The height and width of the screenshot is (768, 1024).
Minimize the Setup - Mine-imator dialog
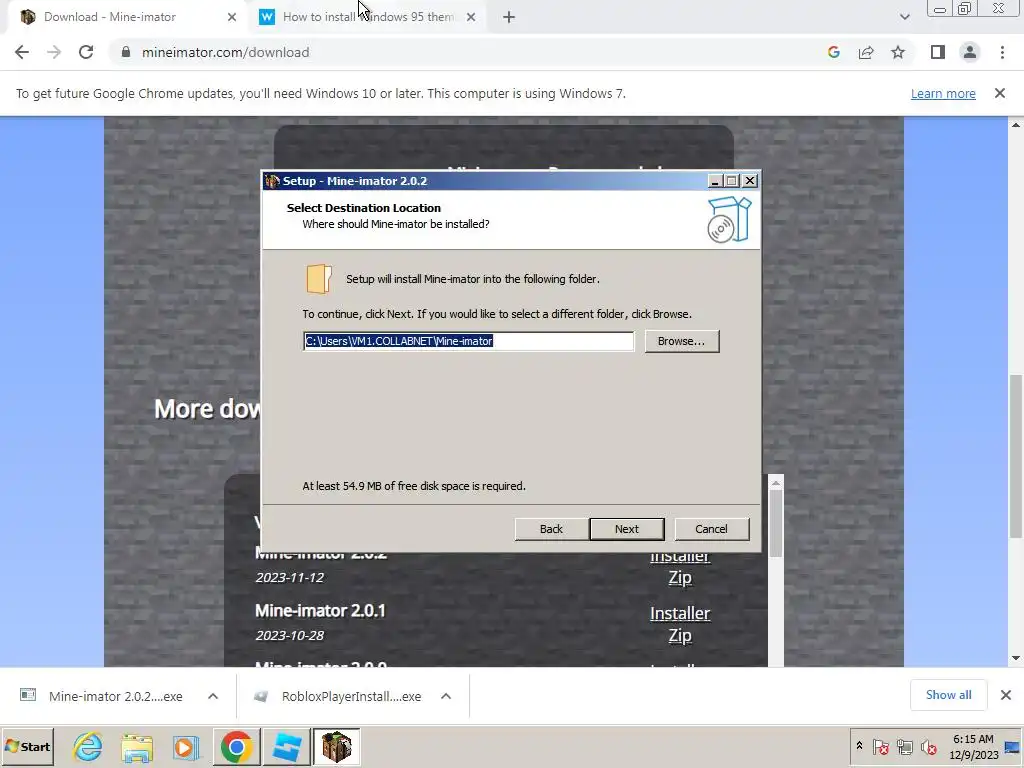point(715,181)
